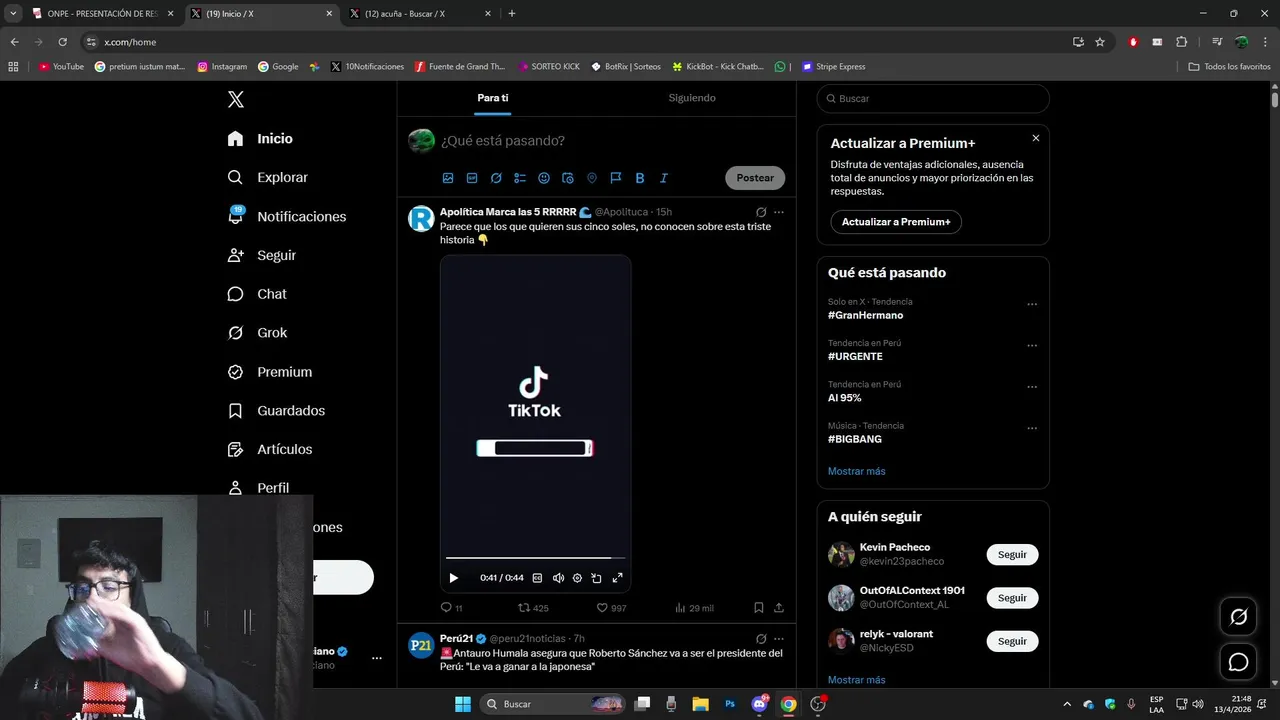Reload the page

point(62,42)
